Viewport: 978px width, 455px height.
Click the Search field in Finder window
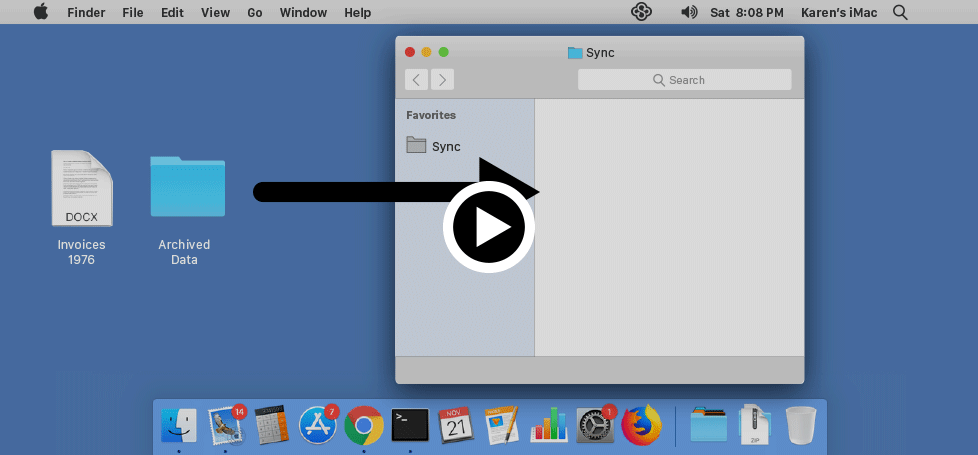coord(684,80)
